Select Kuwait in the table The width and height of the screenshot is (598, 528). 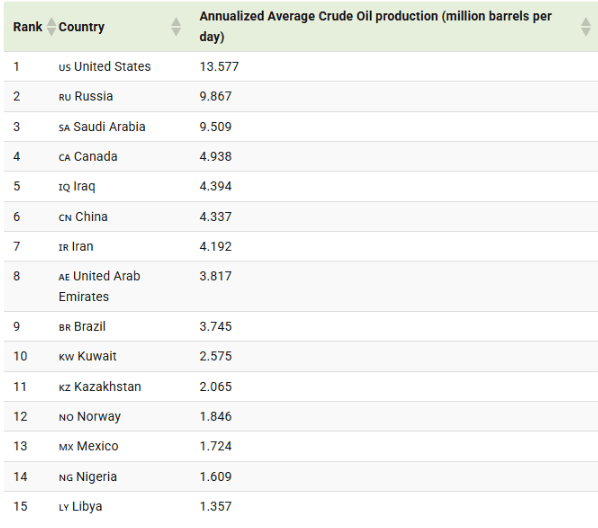[x=87, y=356]
